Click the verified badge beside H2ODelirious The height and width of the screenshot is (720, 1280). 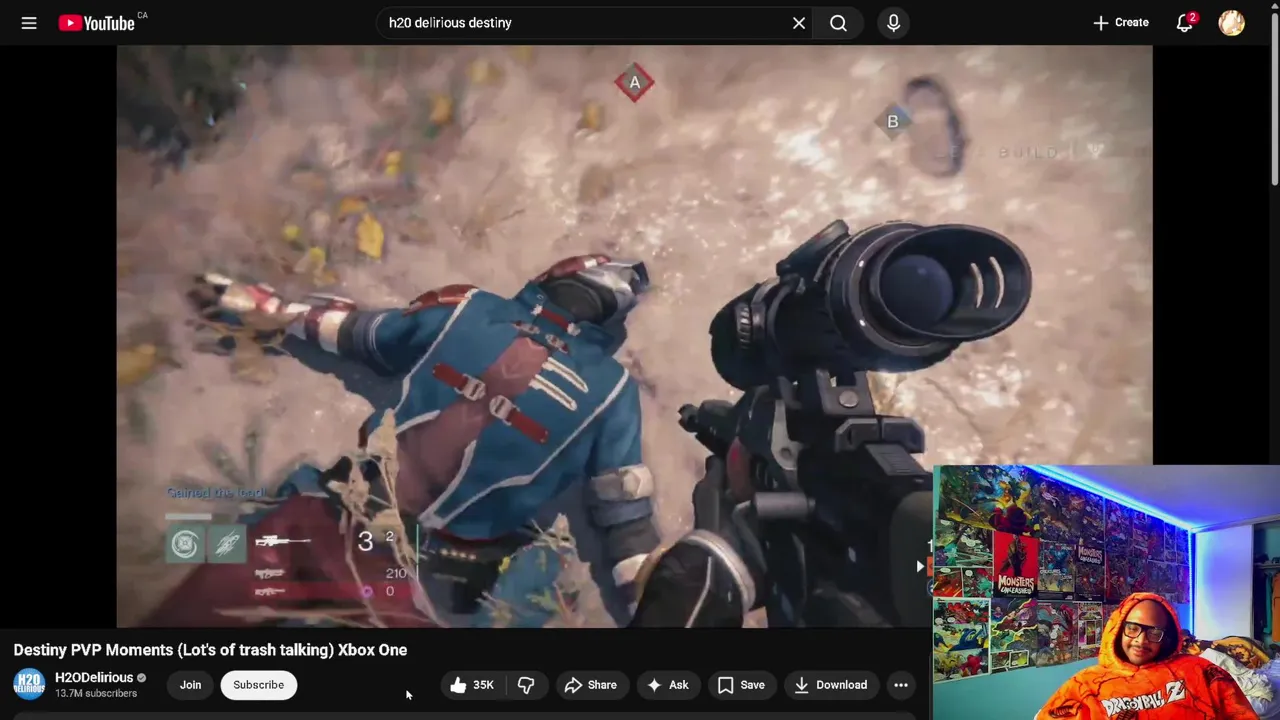[x=141, y=678]
